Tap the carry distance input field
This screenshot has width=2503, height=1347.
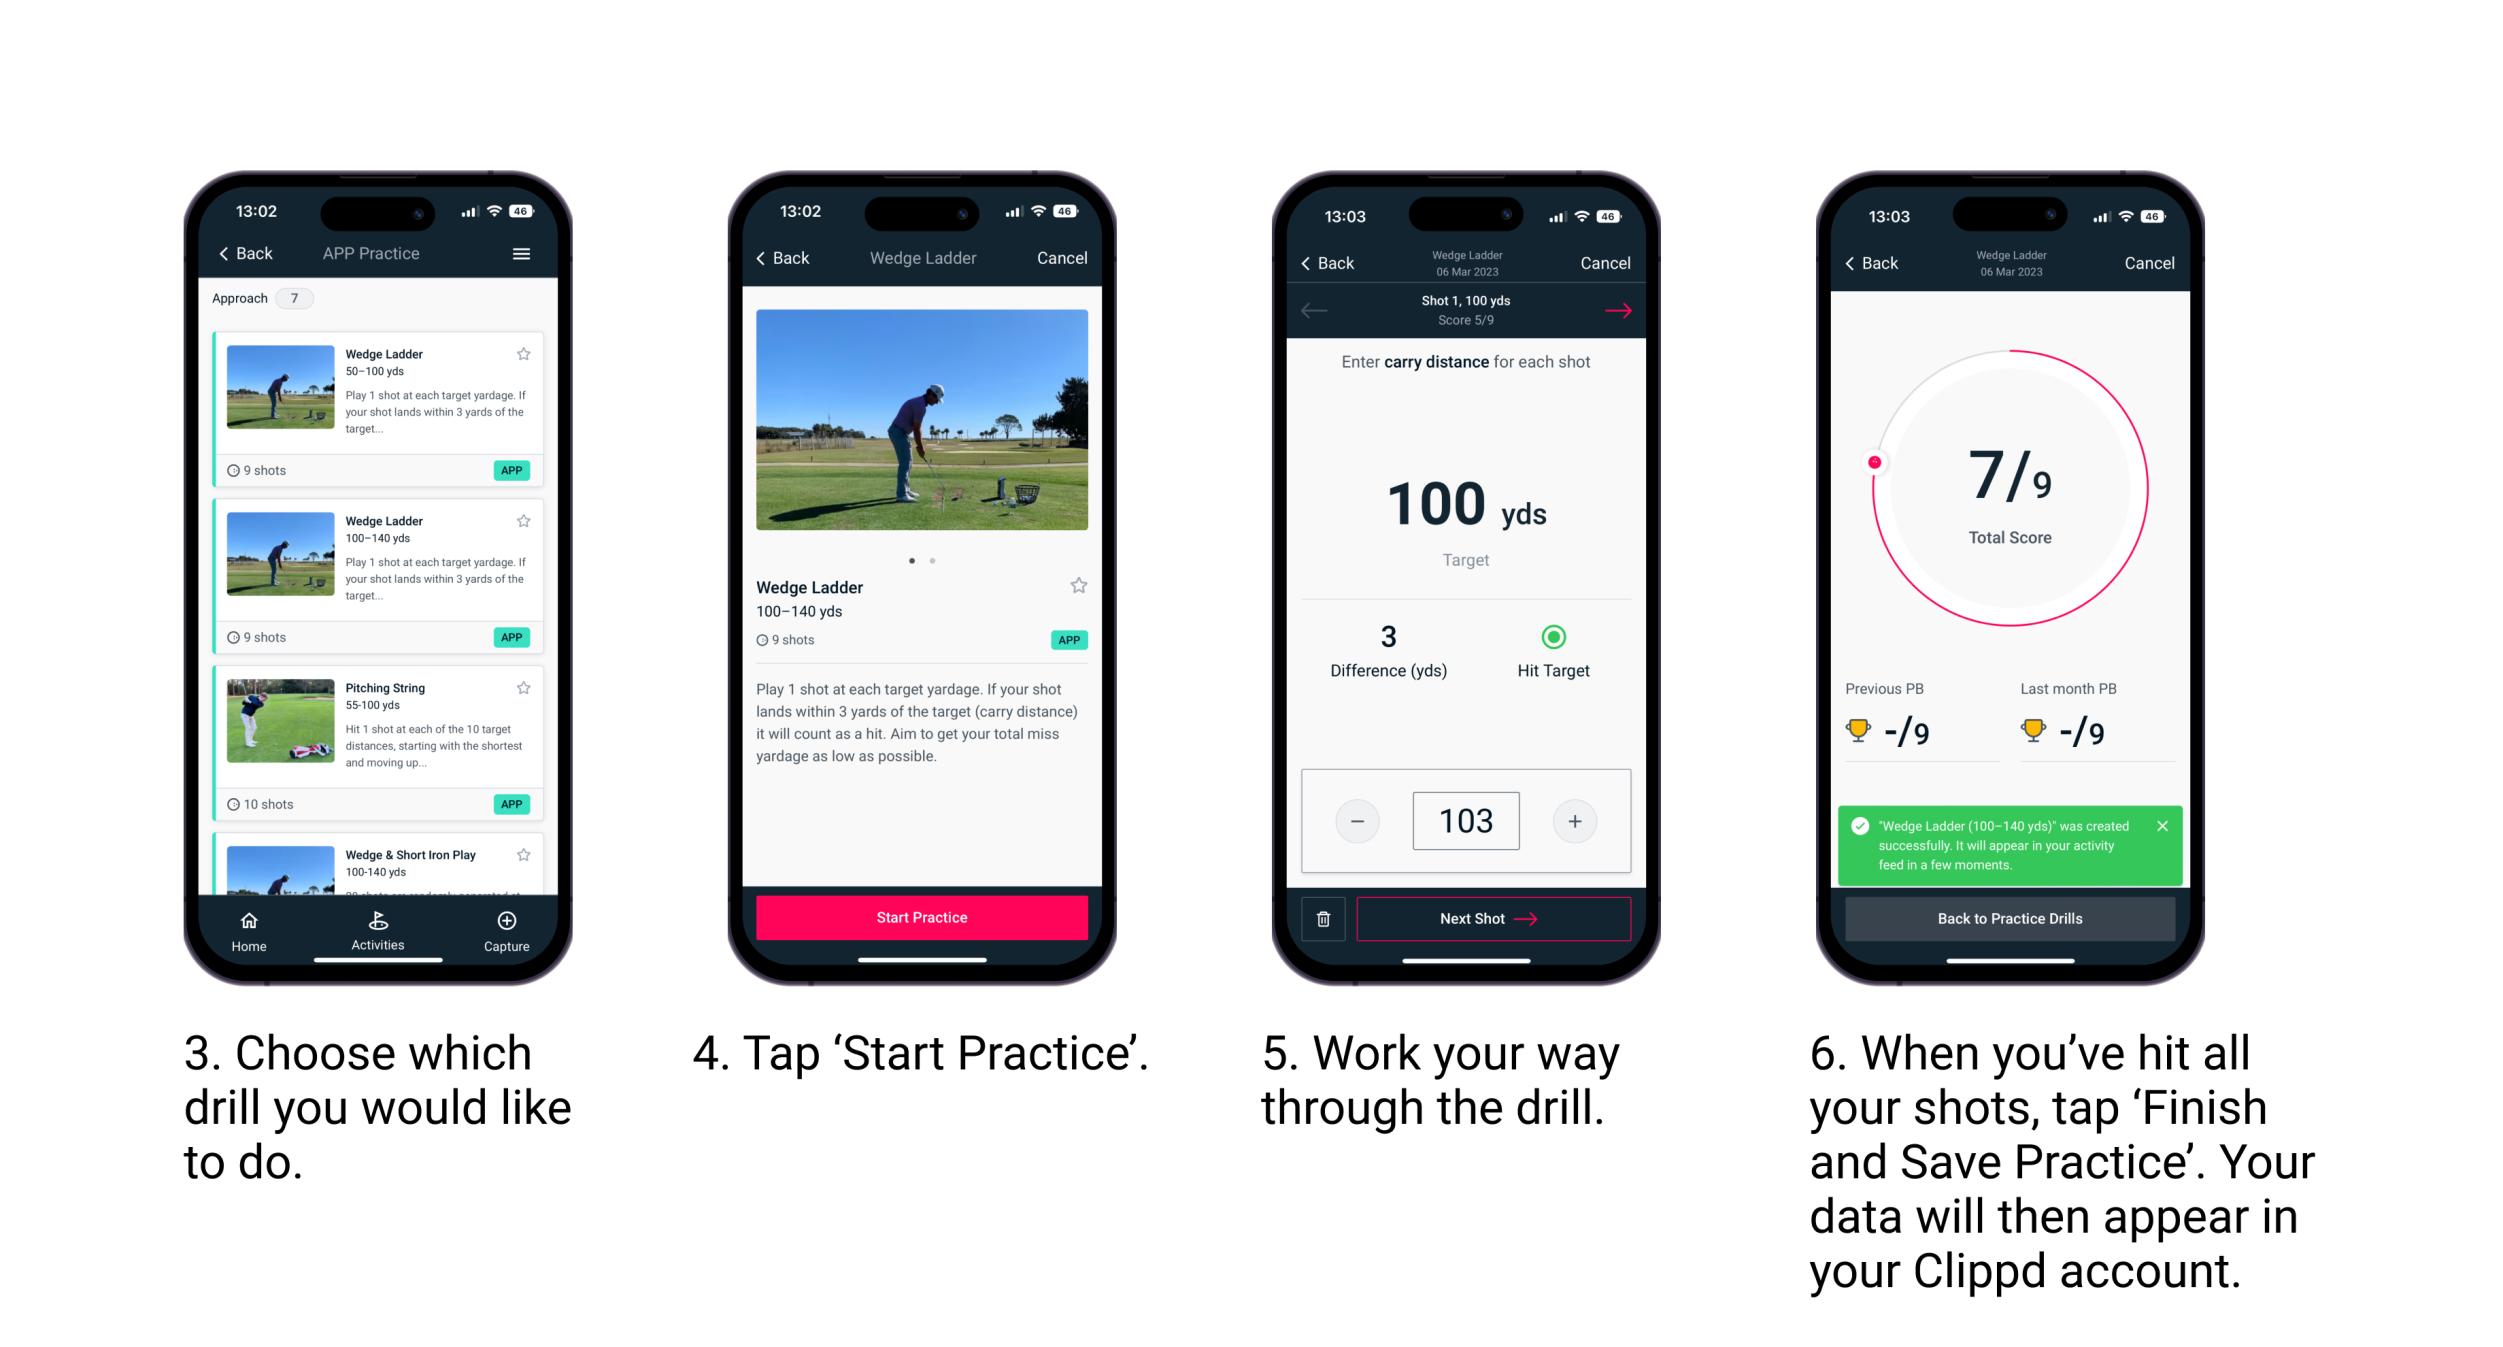tap(1466, 821)
